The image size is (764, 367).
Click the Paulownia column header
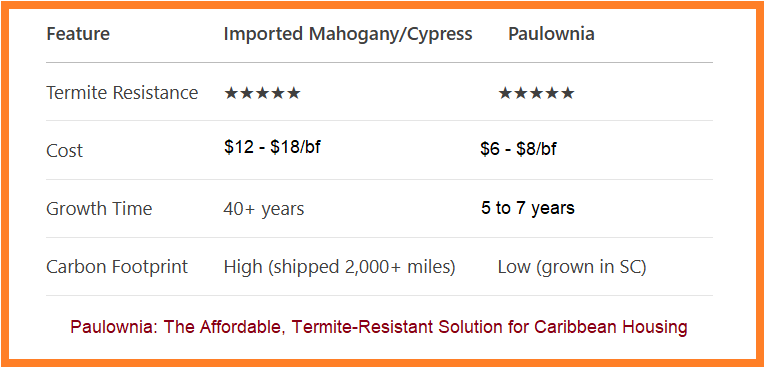[551, 34]
